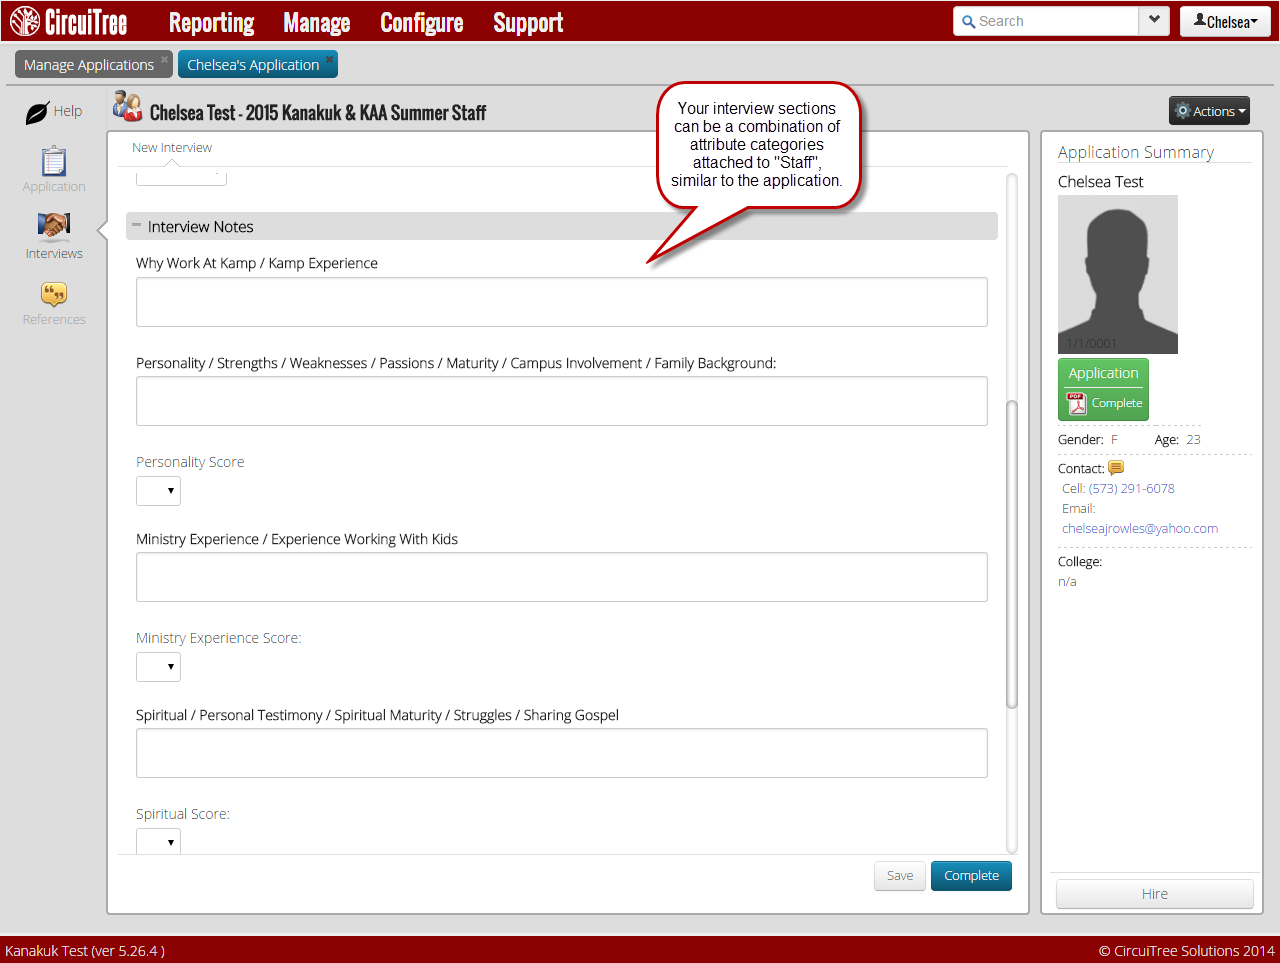The width and height of the screenshot is (1280, 963).
Task: Open the References quote bubble icon
Action: (54, 294)
